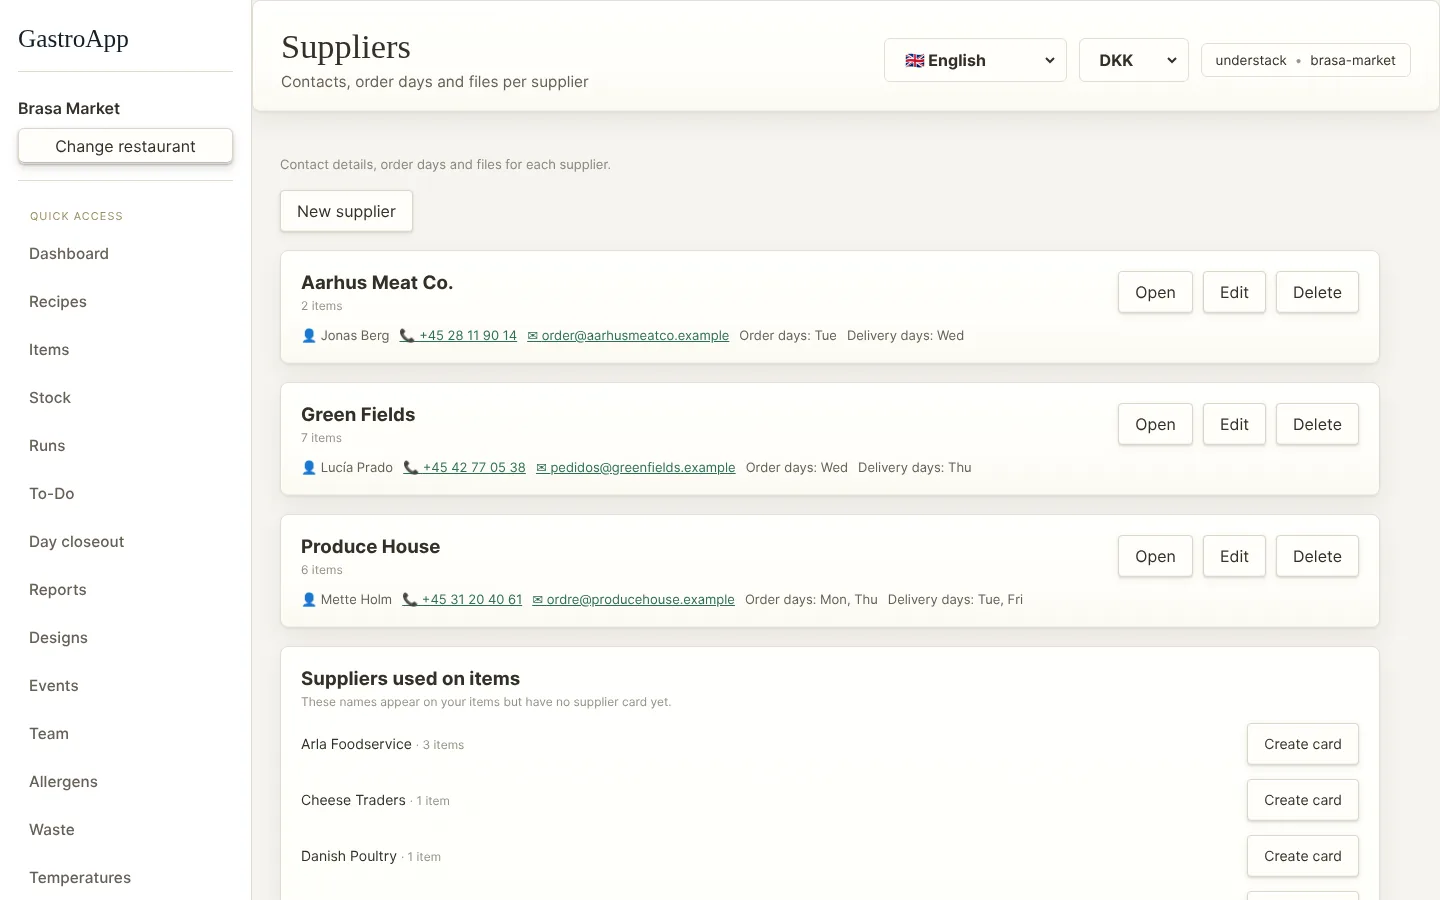Delete the Green Fields supplier
The width and height of the screenshot is (1440, 900).
tap(1317, 424)
